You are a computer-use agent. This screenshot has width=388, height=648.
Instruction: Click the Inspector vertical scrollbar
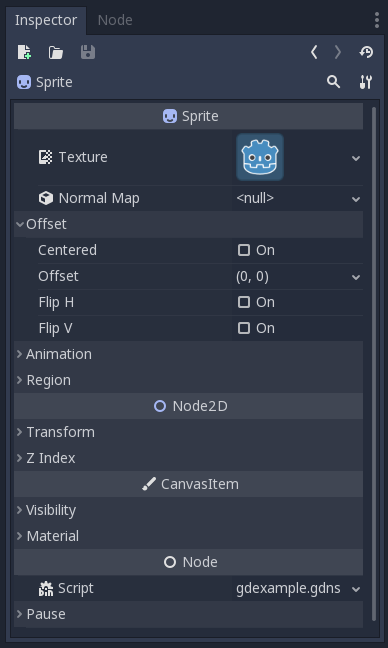[374, 364]
